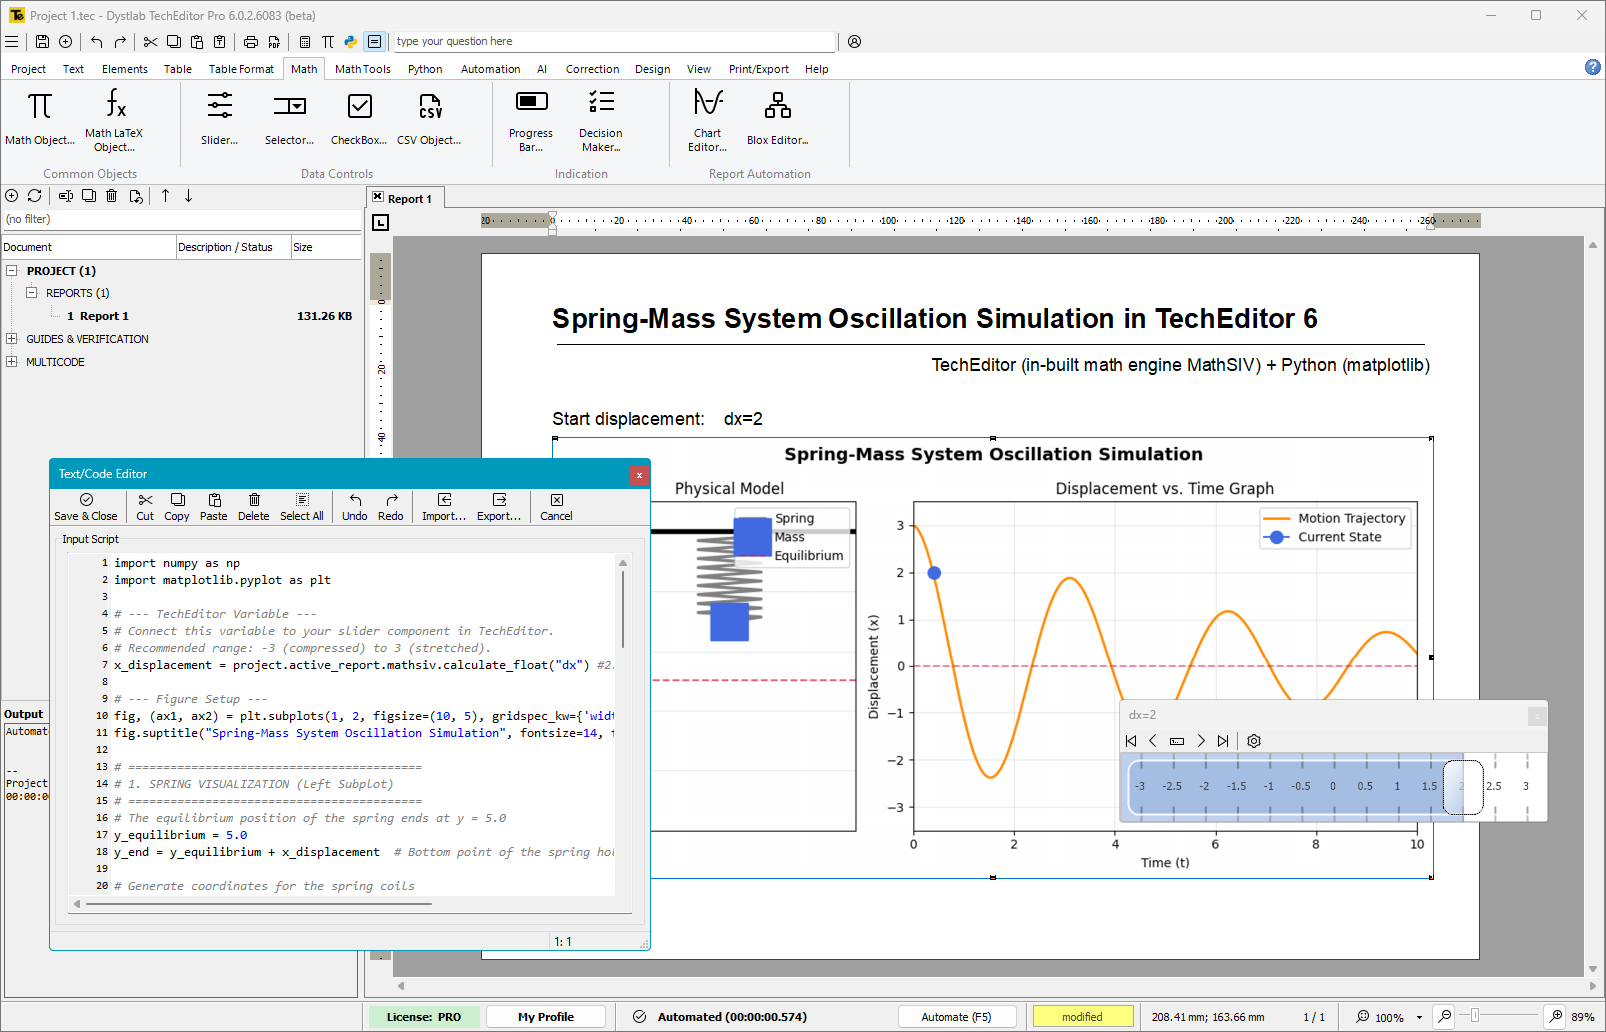Insert a Math LaTeX Object
The image size is (1606, 1032).
click(114, 120)
